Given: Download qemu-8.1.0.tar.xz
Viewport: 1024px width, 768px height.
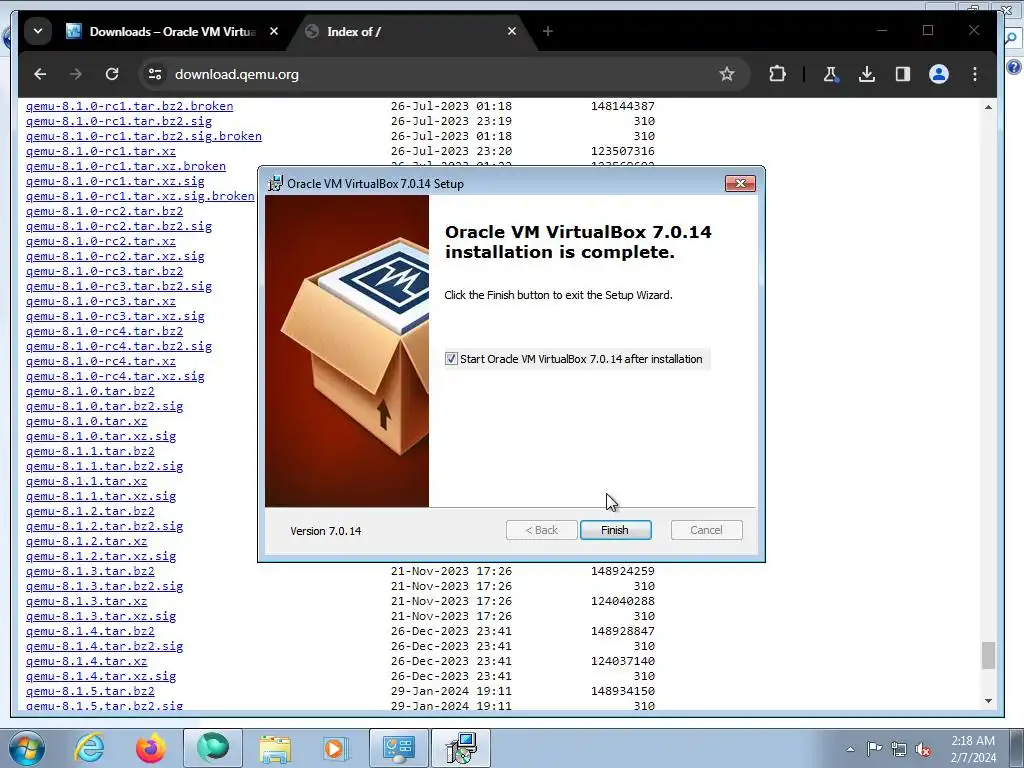Looking at the screenshot, I should pos(86,421).
